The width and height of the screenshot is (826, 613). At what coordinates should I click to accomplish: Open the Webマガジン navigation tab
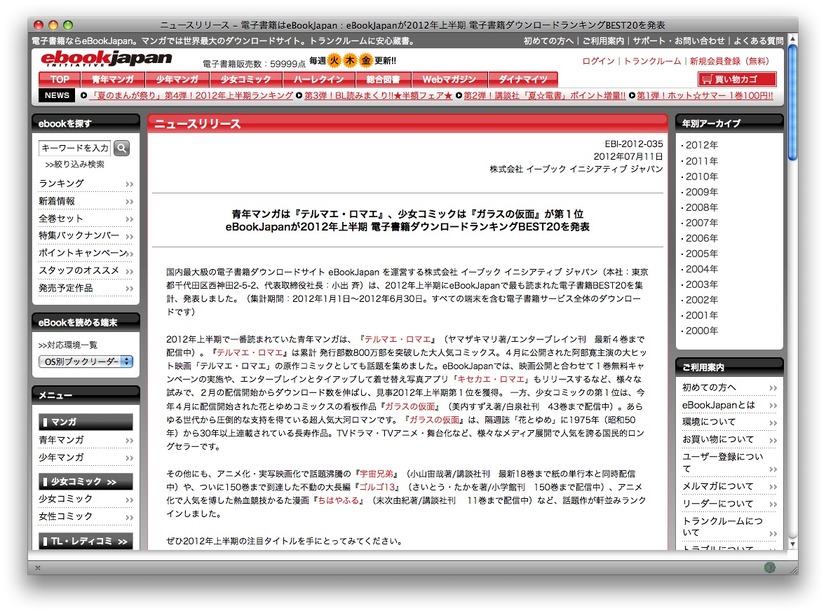click(x=449, y=80)
